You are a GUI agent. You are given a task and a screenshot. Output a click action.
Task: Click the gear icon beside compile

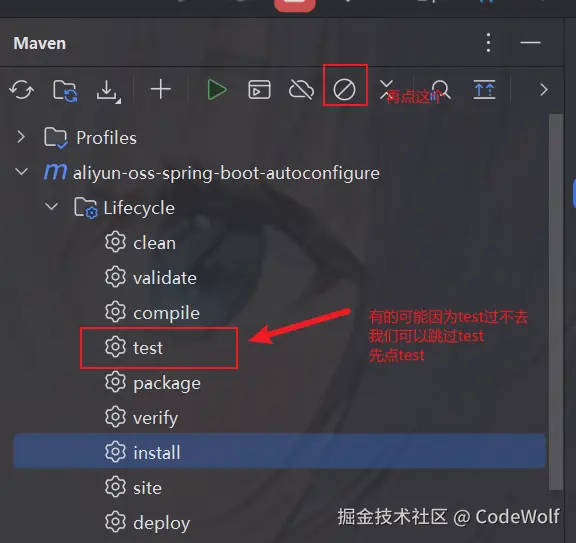tap(115, 312)
